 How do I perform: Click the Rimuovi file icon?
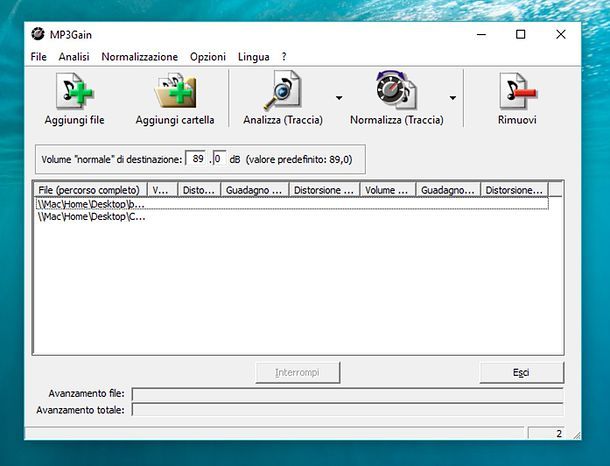(517, 91)
